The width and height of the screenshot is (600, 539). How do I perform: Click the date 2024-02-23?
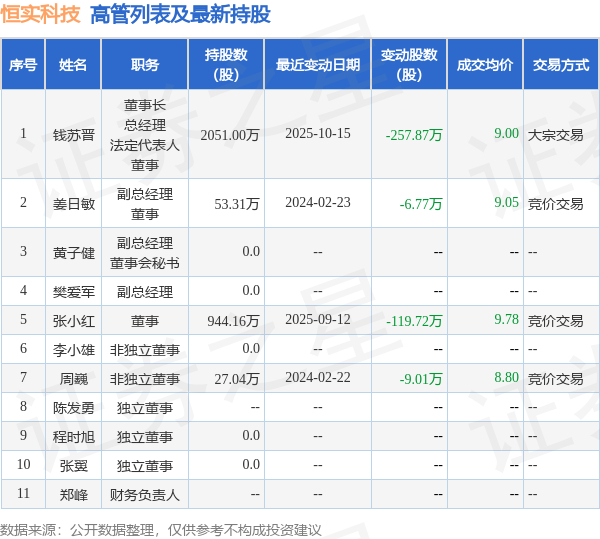point(318,202)
